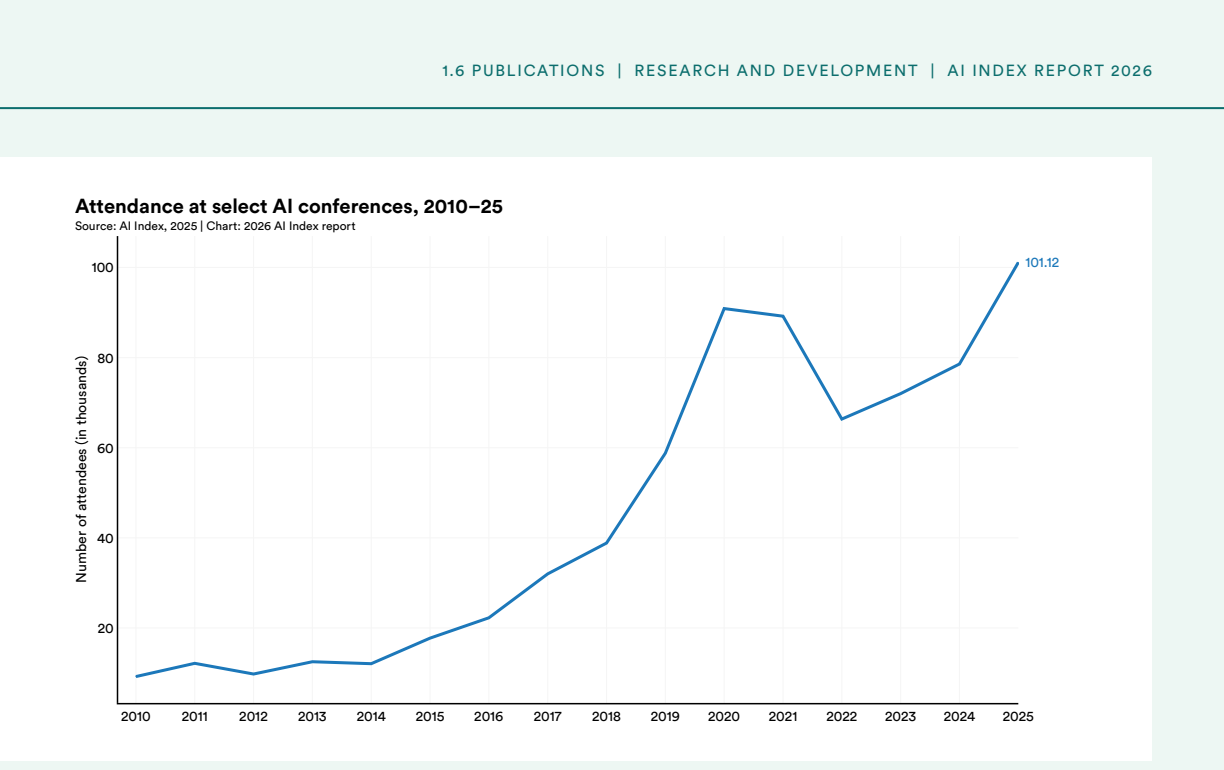Screen dimensions: 1224x770
Task: Click the x-axis year '2021'
Action: pyautogui.click(x=783, y=717)
